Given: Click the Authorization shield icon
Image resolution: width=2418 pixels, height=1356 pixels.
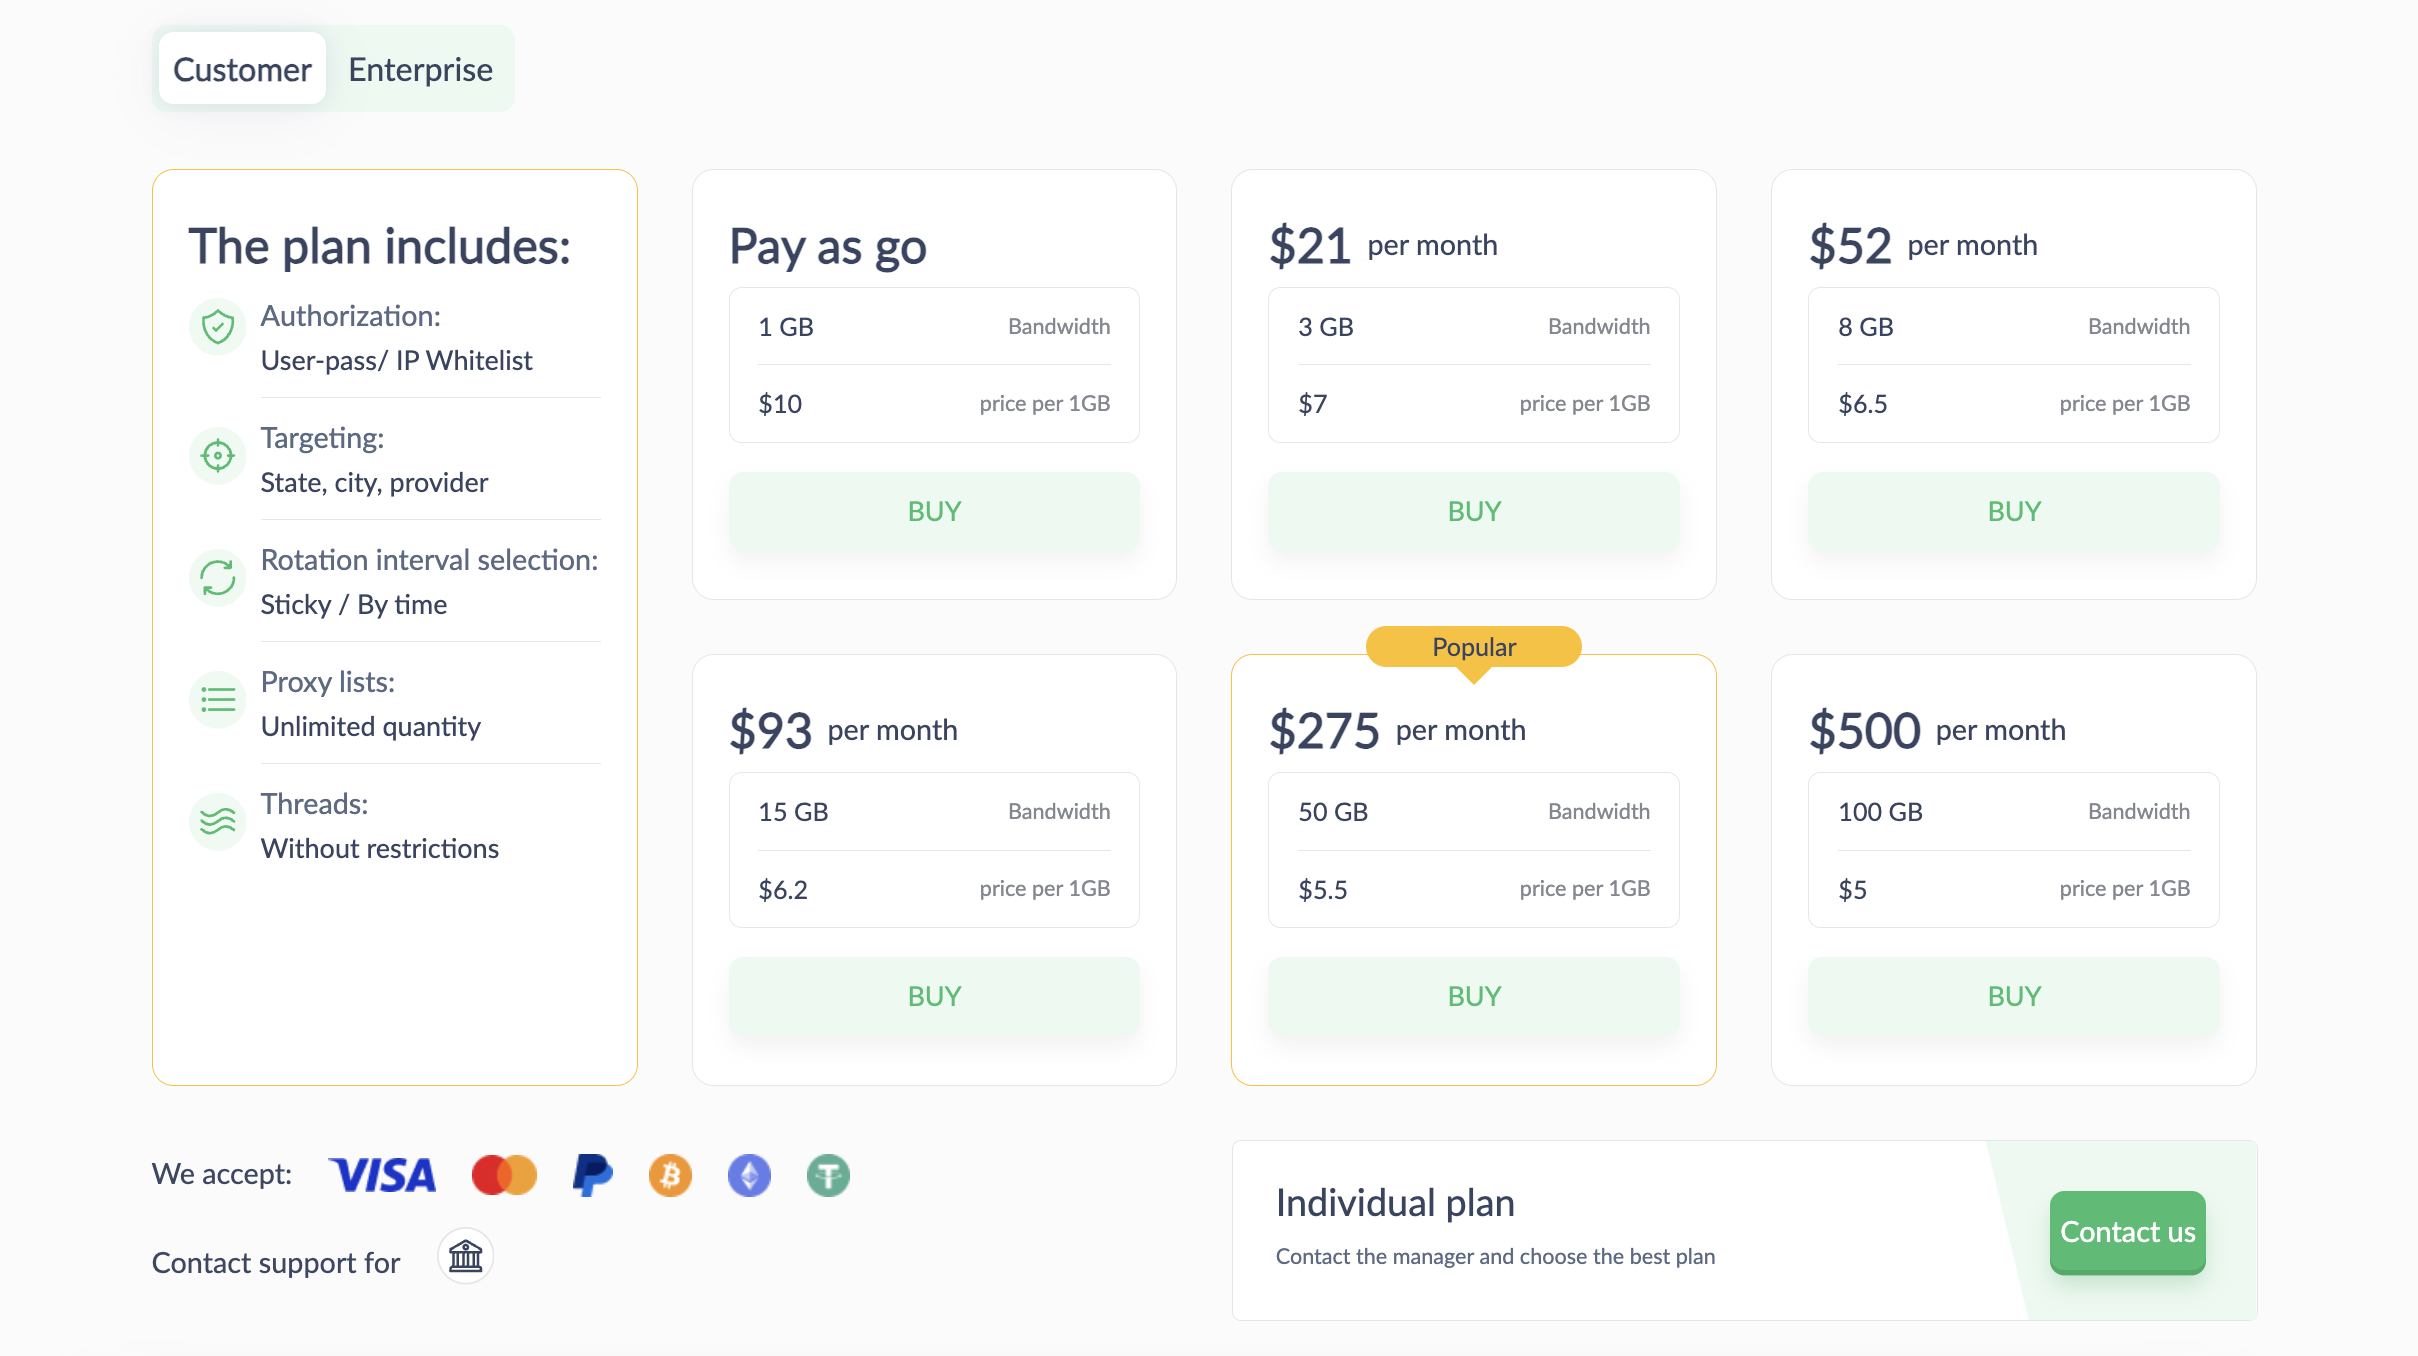Looking at the screenshot, I should (x=218, y=327).
